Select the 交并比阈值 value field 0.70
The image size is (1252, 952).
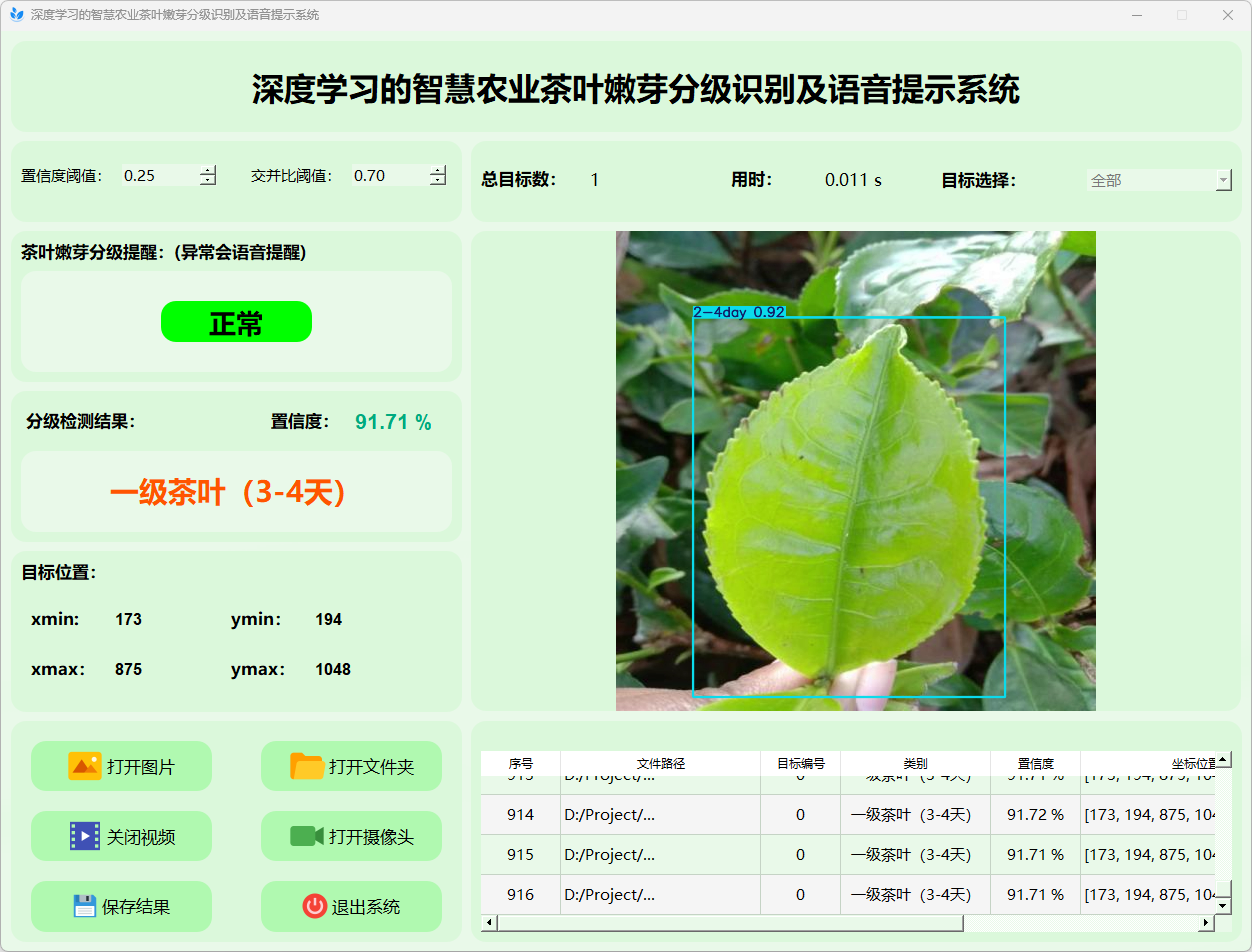(388, 176)
